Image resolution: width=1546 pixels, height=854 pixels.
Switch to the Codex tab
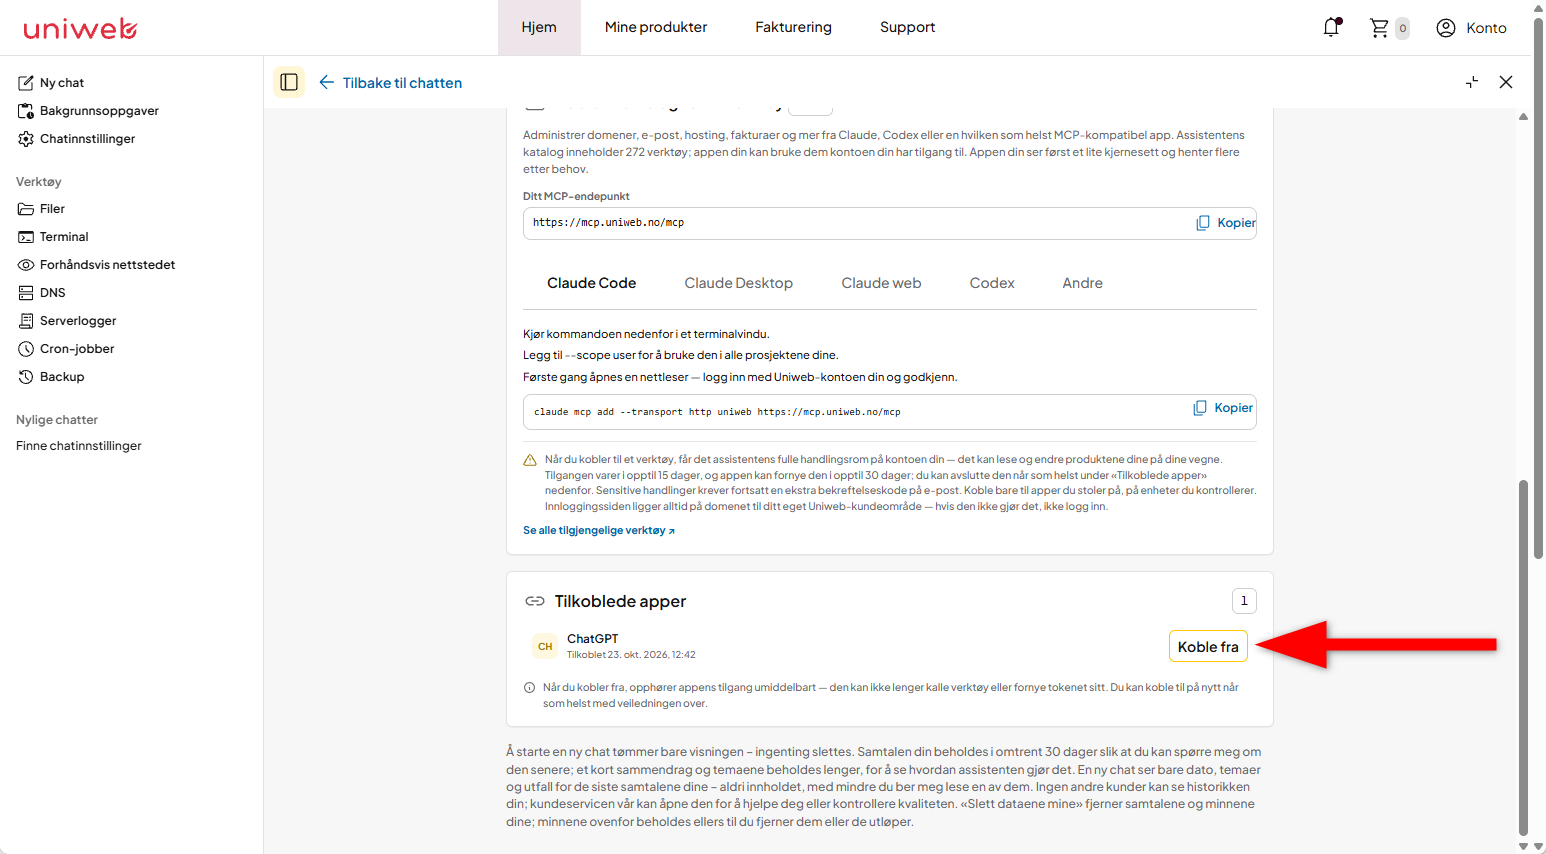[992, 283]
